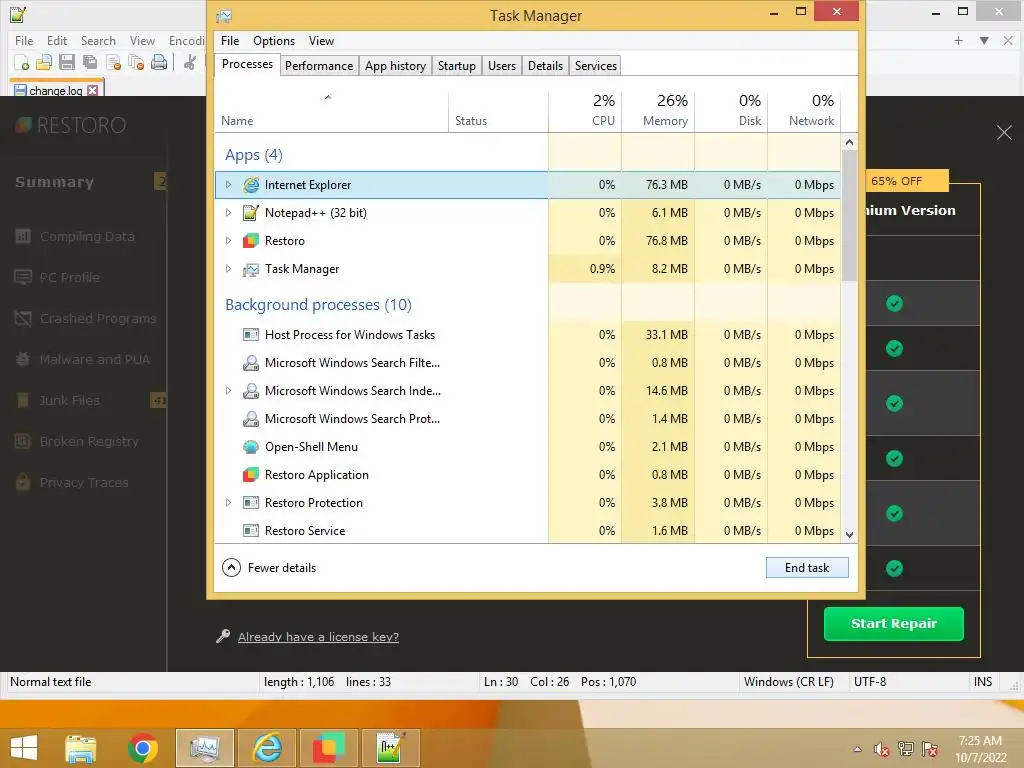Switch to the Details tab
The image size is (1024, 768).
coord(545,65)
